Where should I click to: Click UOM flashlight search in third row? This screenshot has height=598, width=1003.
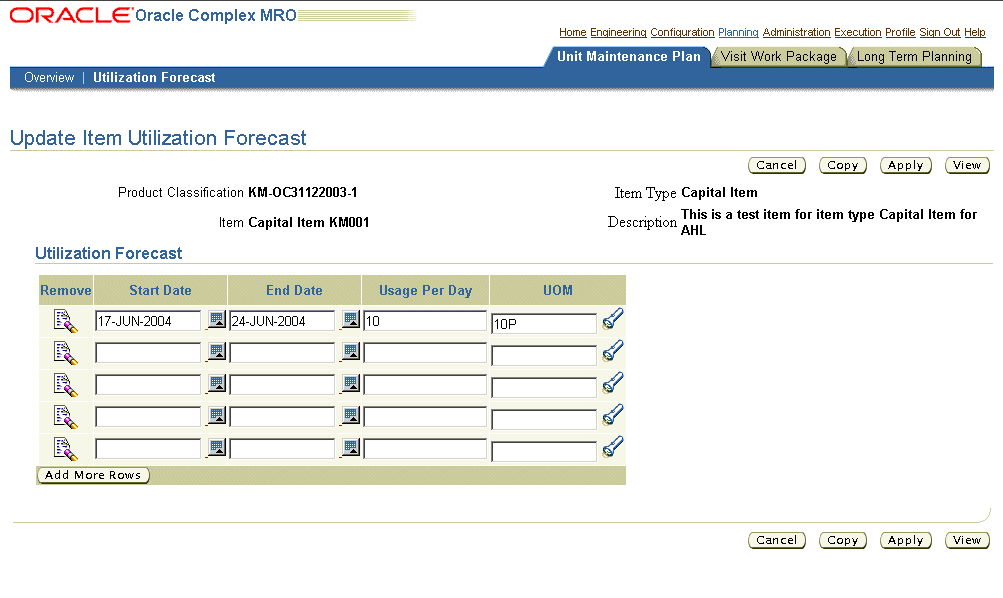[613, 382]
